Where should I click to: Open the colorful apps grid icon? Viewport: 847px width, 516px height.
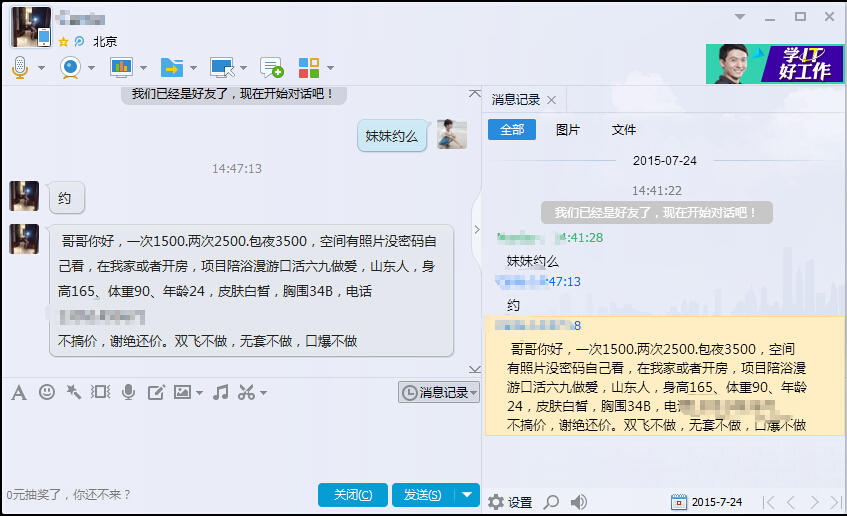click(x=309, y=68)
